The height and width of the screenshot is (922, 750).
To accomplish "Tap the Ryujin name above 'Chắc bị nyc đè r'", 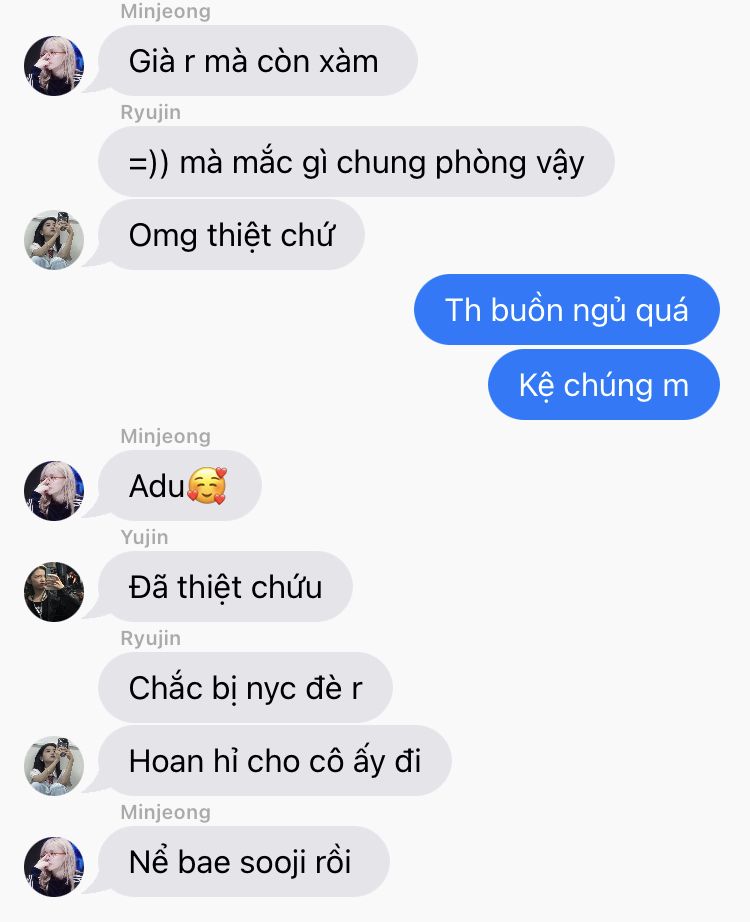I will click(x=151, y=638).
